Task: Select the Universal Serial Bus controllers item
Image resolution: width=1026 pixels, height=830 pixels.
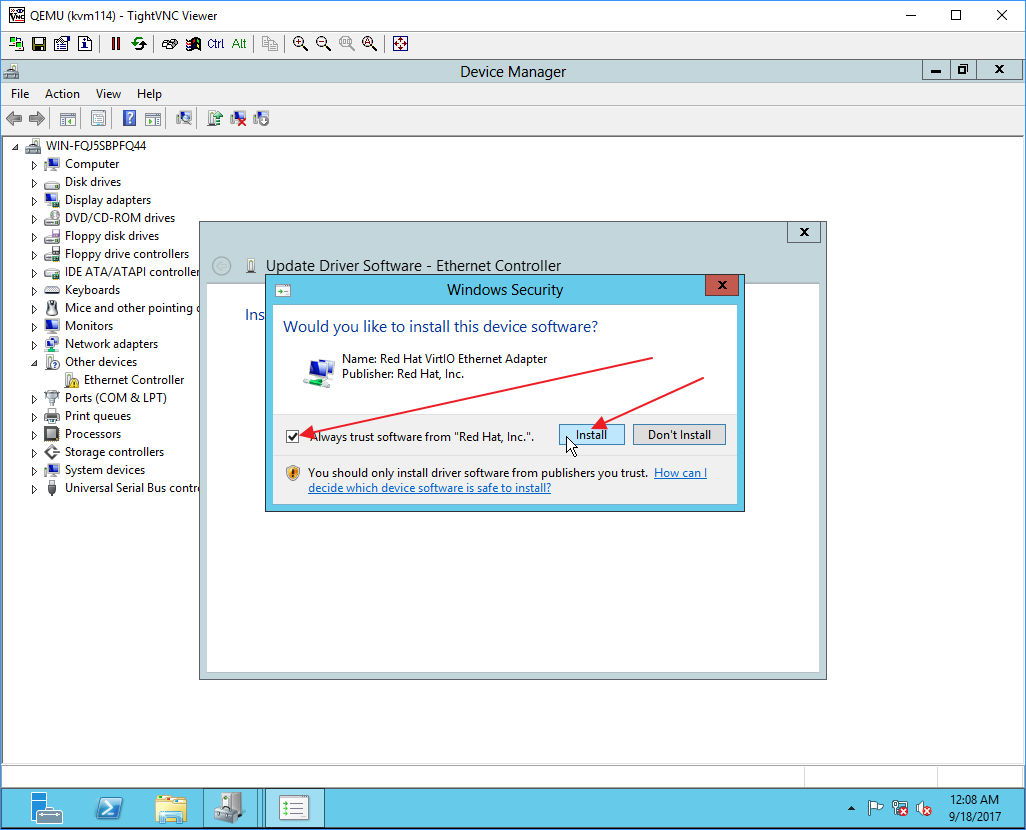Action: (x=132, y=488)
